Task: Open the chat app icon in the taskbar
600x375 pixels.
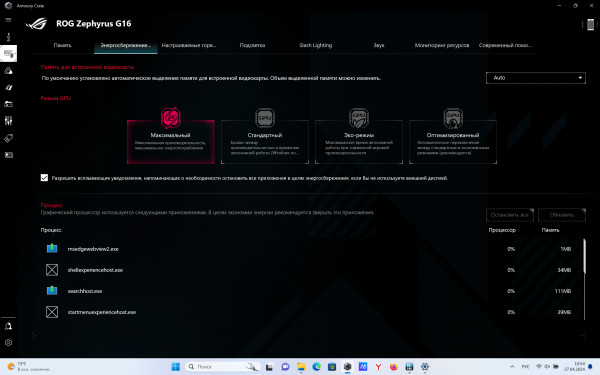Action: pos(285,367)
